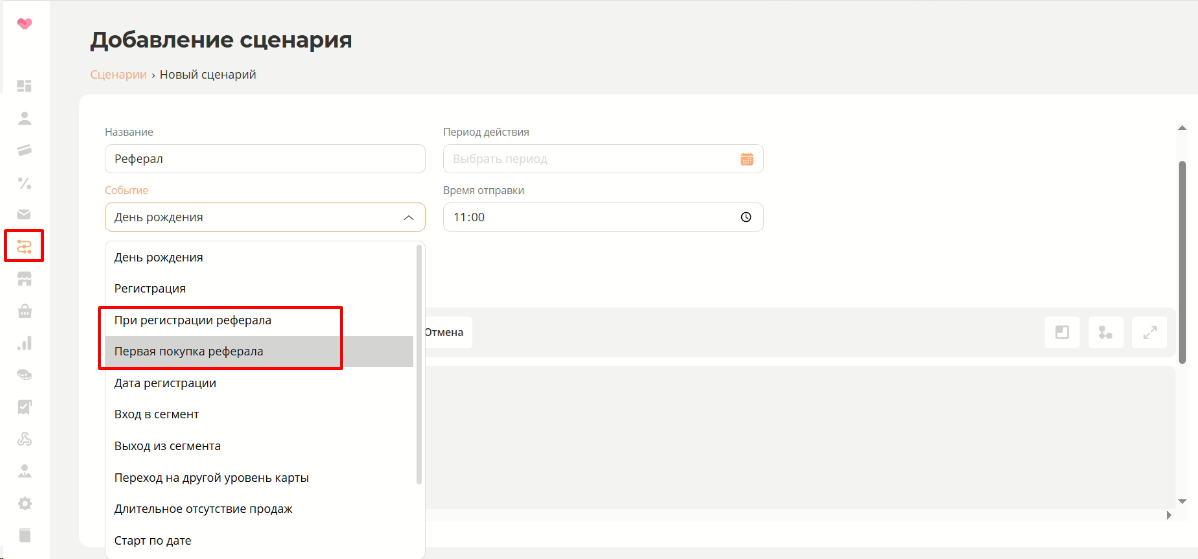Open the receipt checkmark icon in the sidebar
This screenshot has width=1198, height=559.
(24, 407)
